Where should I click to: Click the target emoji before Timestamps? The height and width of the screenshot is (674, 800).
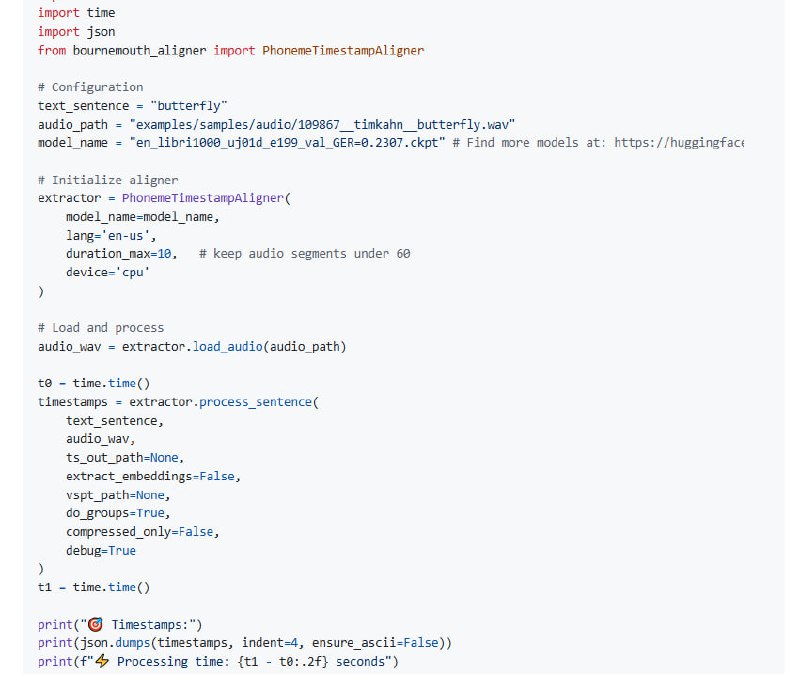coord(96,624)
